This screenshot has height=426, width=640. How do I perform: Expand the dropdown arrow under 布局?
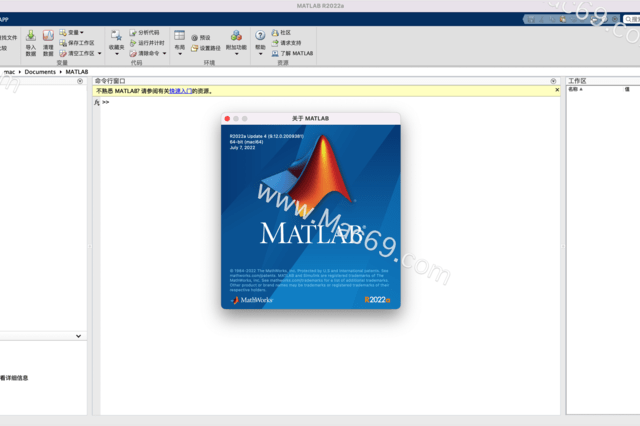click(180, 54)
